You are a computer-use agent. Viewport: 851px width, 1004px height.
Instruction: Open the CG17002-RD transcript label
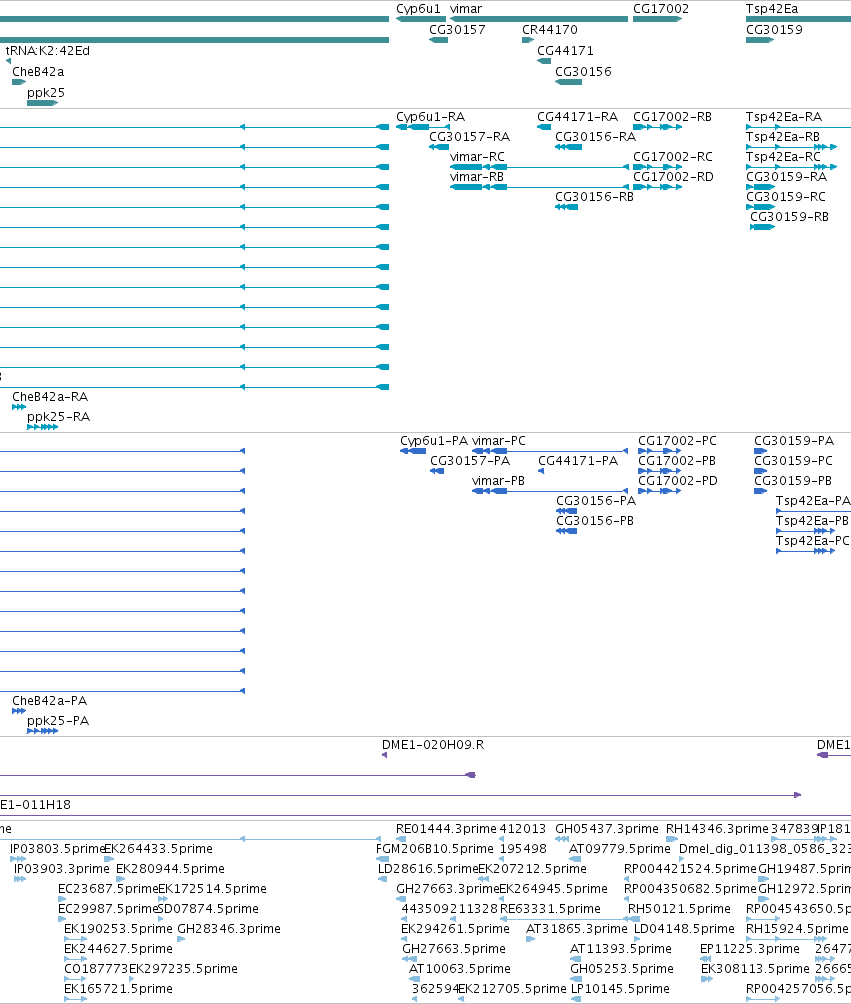coord(673,177)
